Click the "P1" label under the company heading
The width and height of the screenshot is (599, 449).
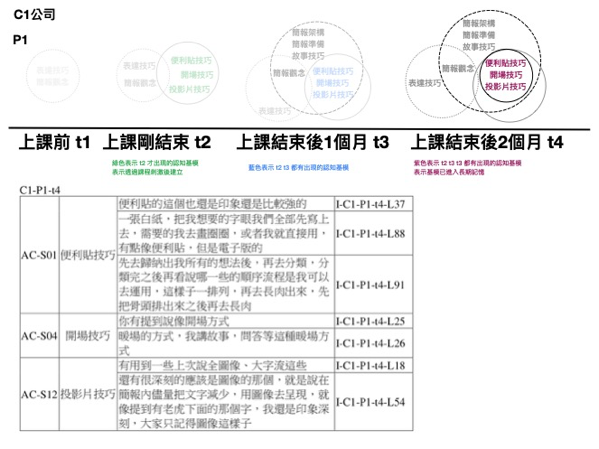click(20, 40)
